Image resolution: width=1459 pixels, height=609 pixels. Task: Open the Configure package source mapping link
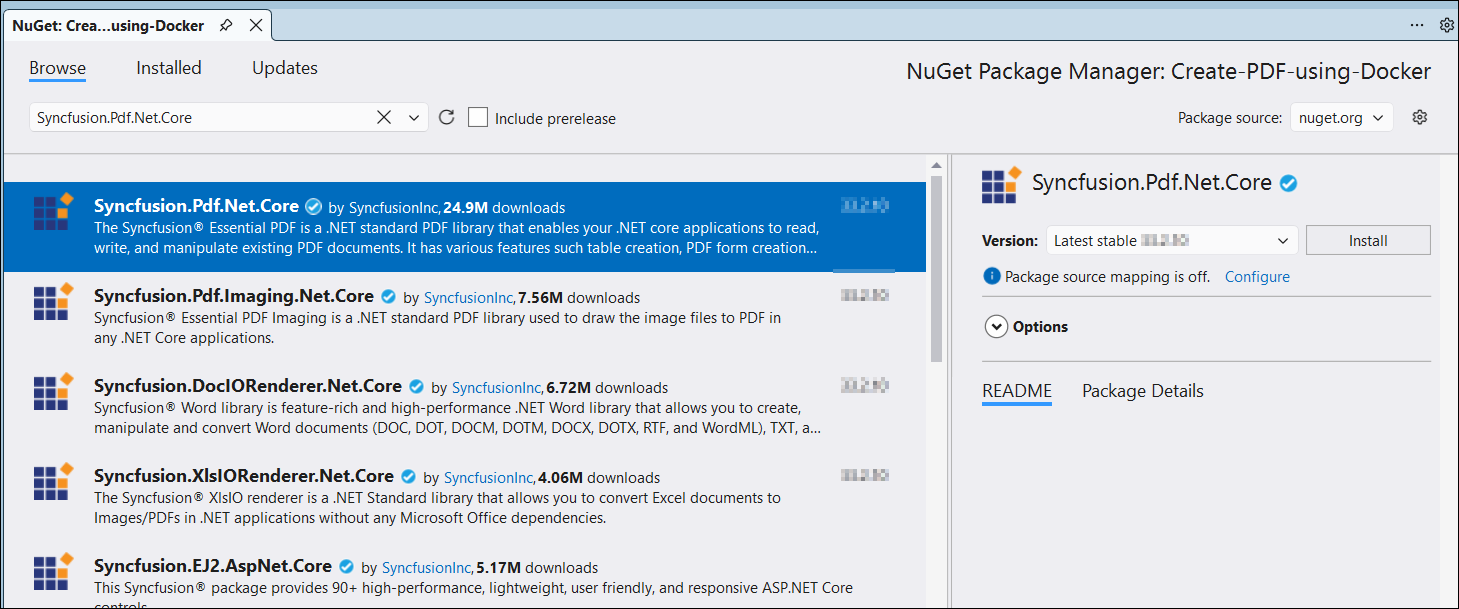pyautogui.click(x=1257, y=277)
